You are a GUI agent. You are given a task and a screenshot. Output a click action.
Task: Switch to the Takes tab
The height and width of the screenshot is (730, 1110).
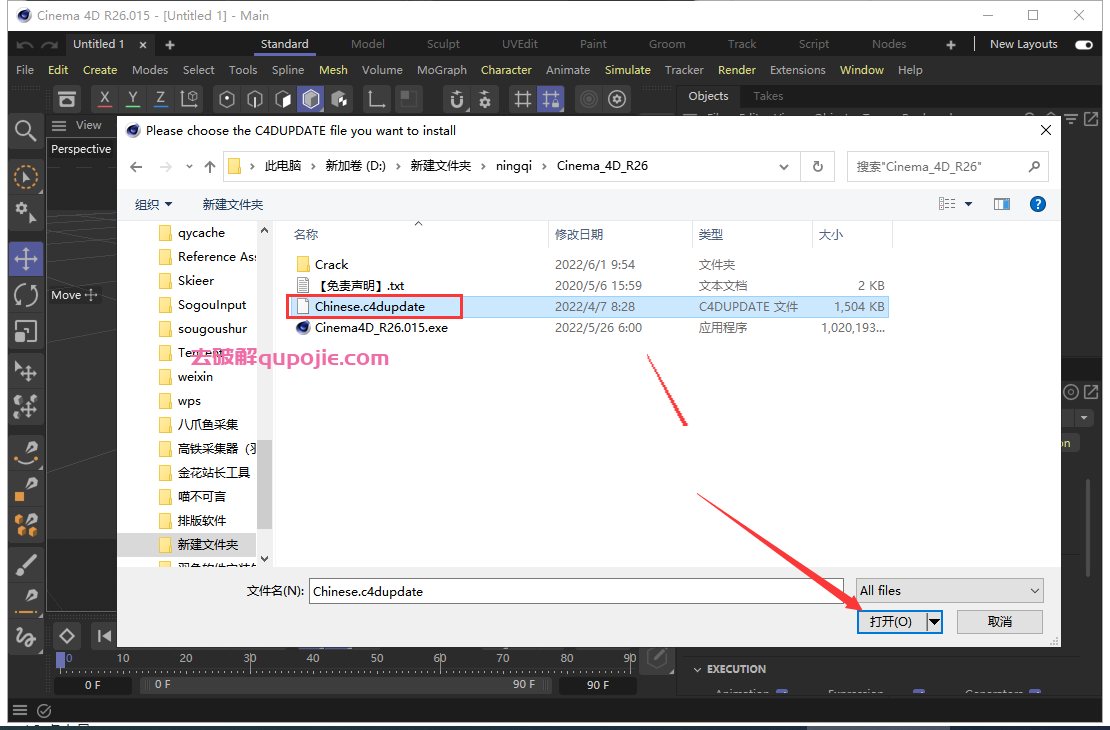(768, 96)
